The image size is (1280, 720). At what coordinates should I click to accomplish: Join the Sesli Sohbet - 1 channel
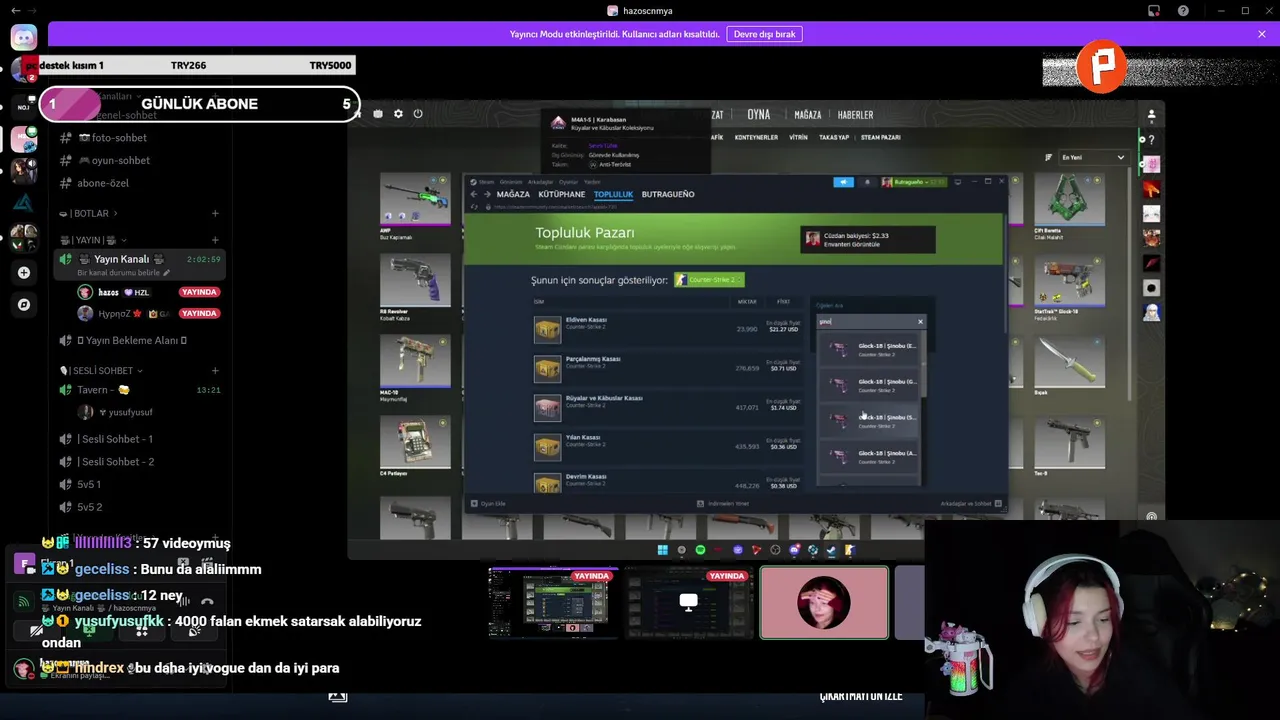click(x=140, y=439)
